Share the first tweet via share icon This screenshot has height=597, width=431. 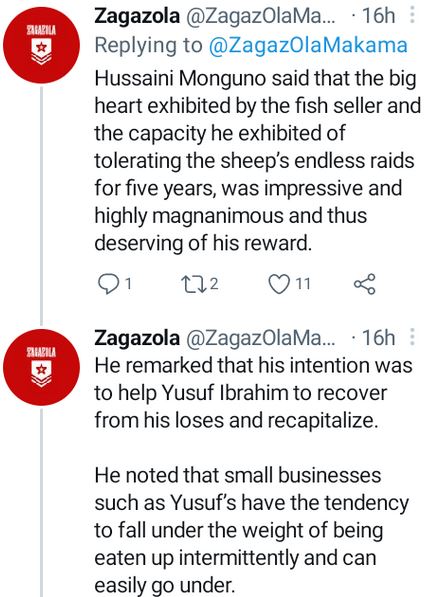[x=365, y=284]
